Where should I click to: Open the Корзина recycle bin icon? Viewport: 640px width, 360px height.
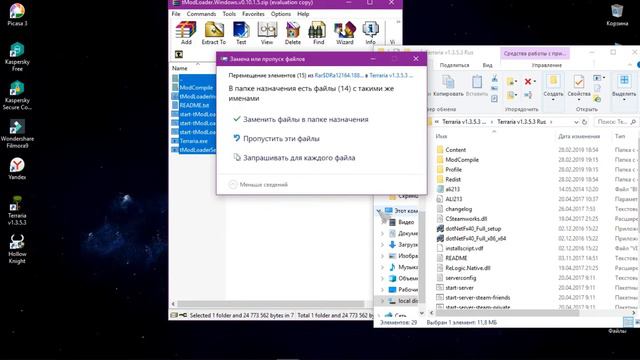(617, 15)
